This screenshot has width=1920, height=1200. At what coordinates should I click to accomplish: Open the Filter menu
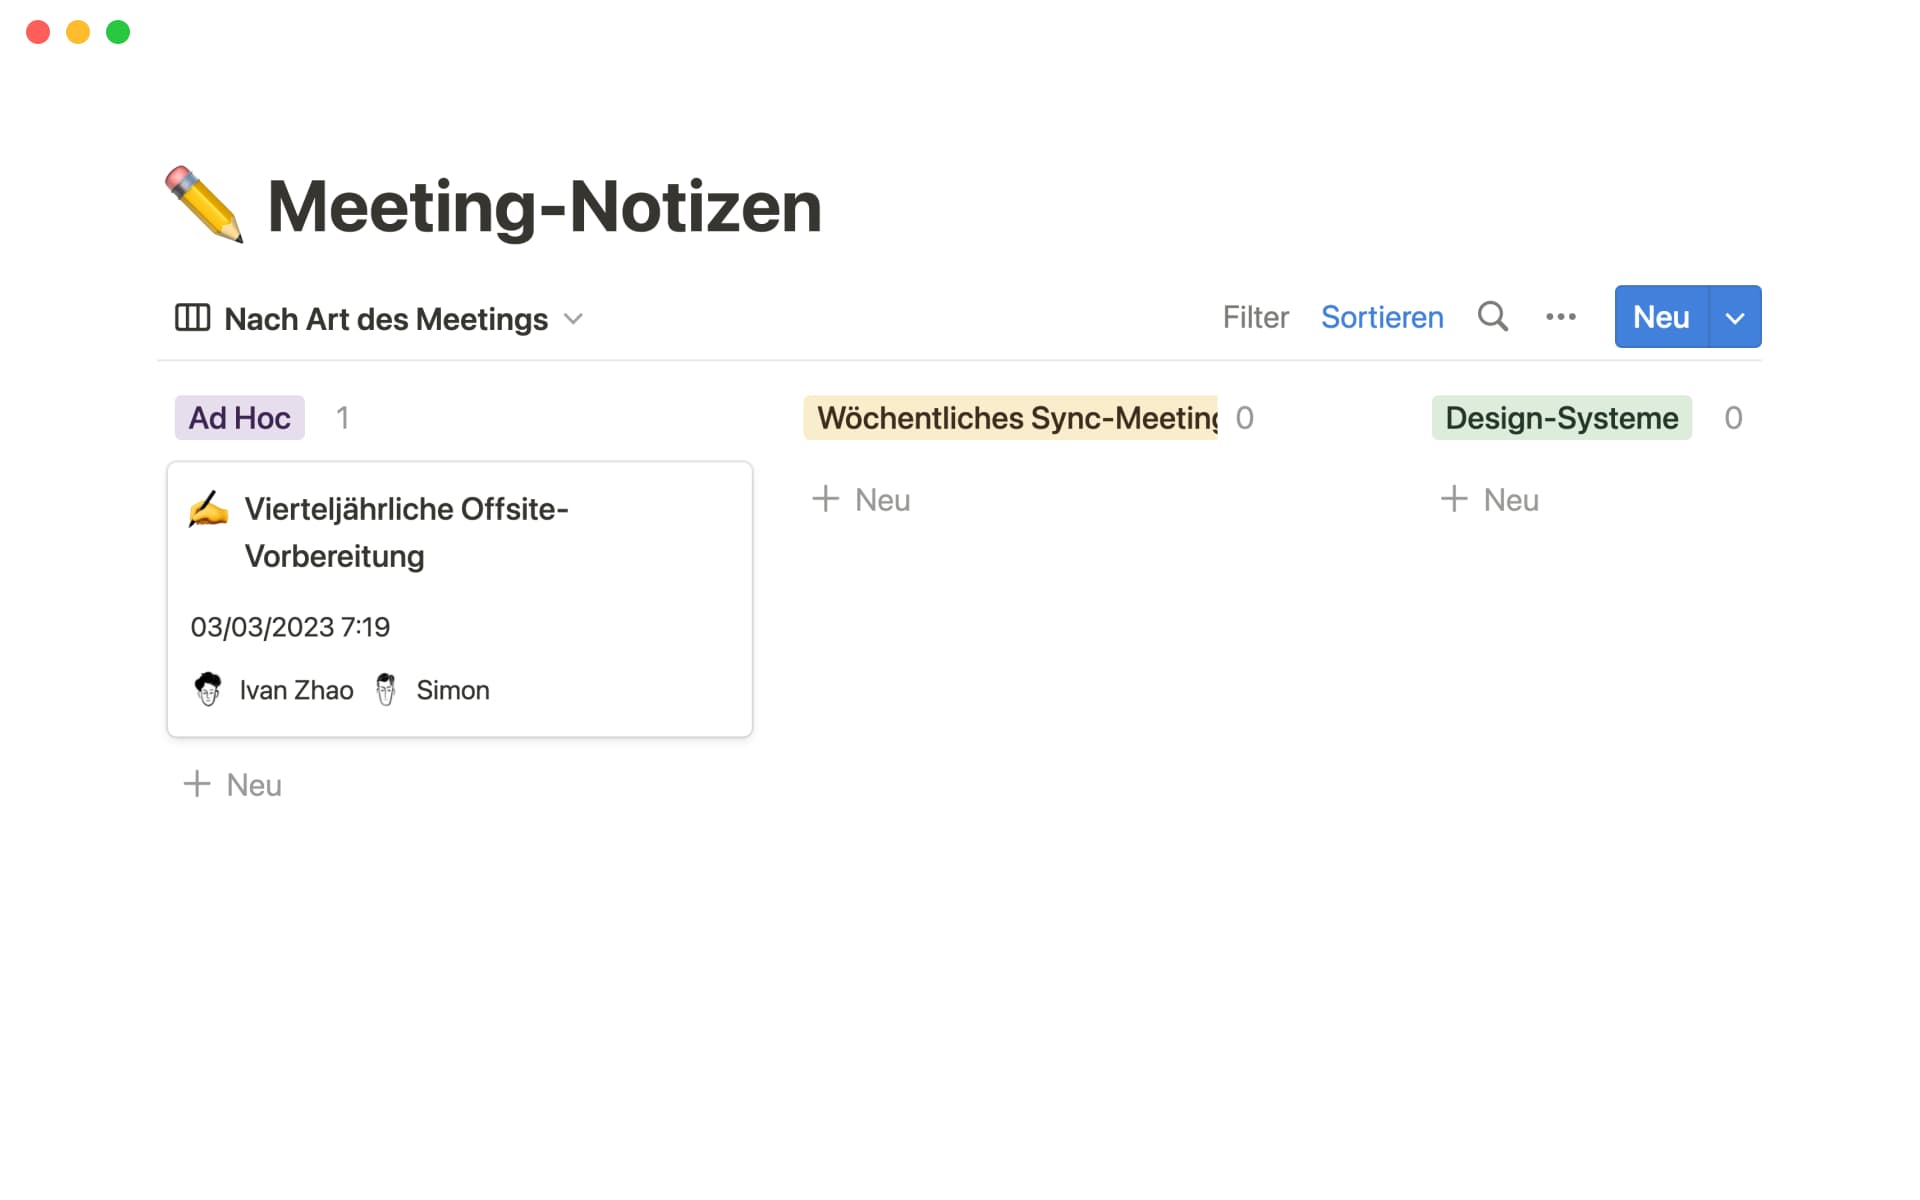click(x=1255, y=317)
